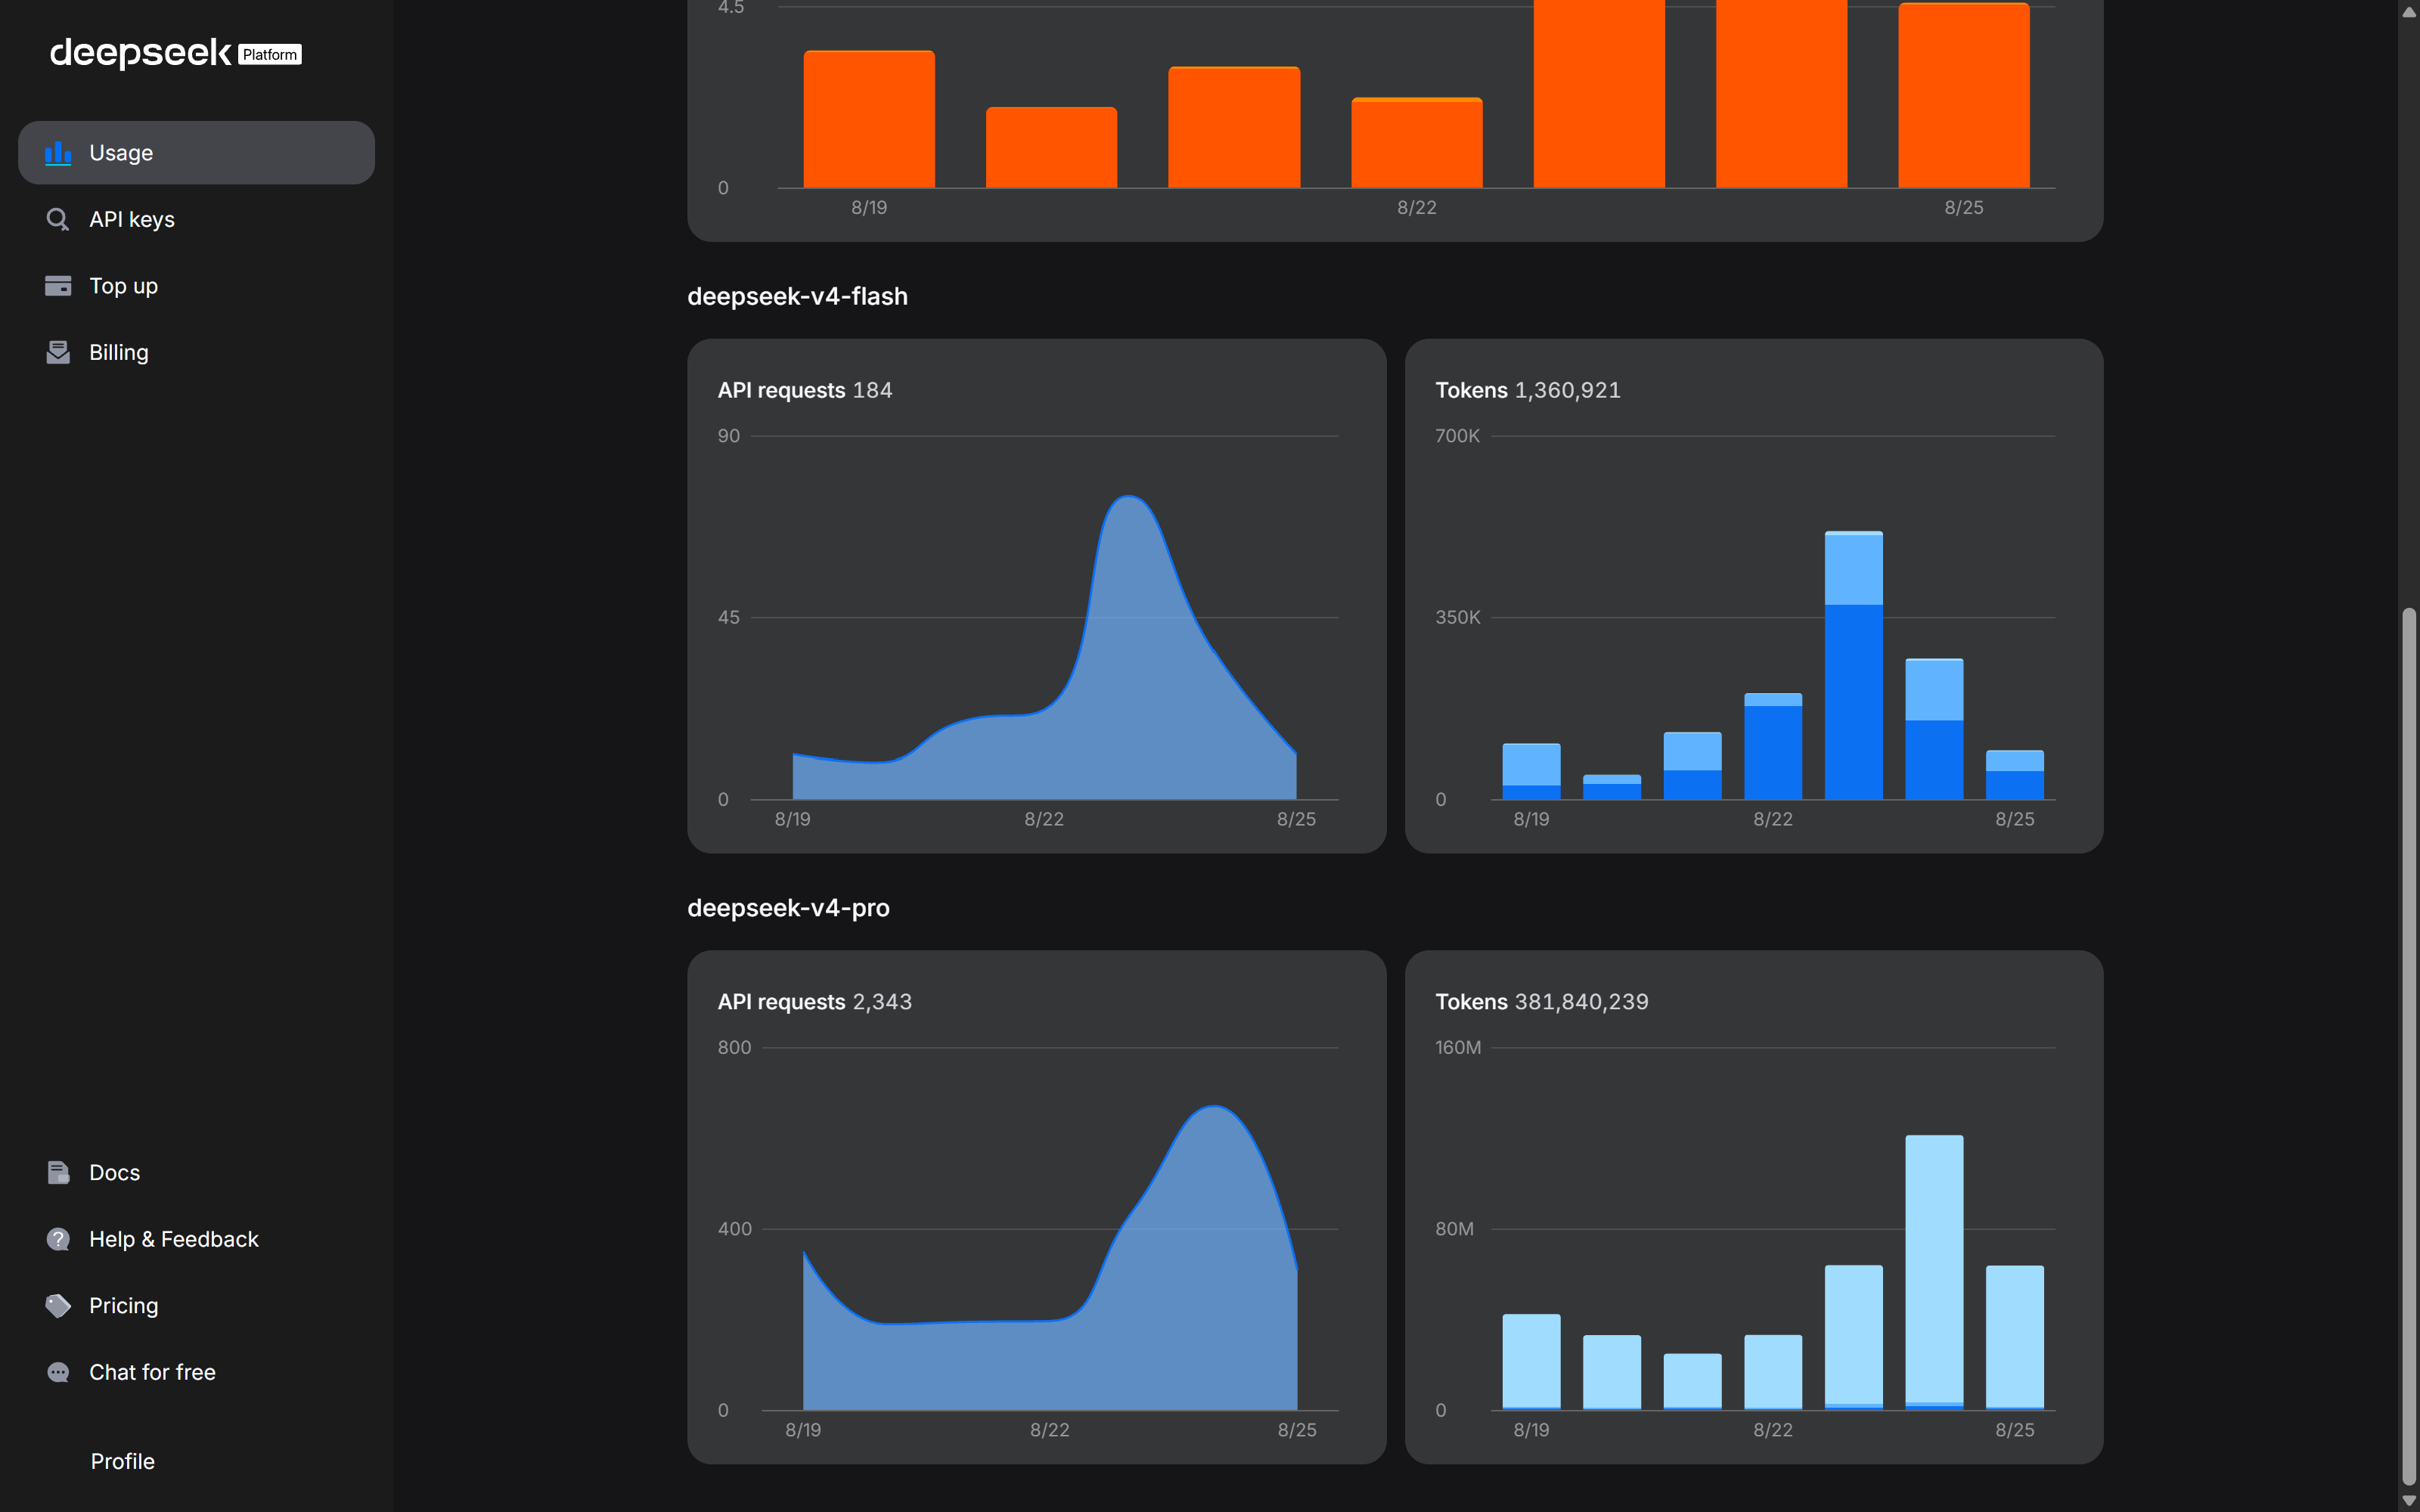This screenshot has width=2420, height=1512.
Task: Click the Help & Feedback question icon
Action: coord(58,1239)
